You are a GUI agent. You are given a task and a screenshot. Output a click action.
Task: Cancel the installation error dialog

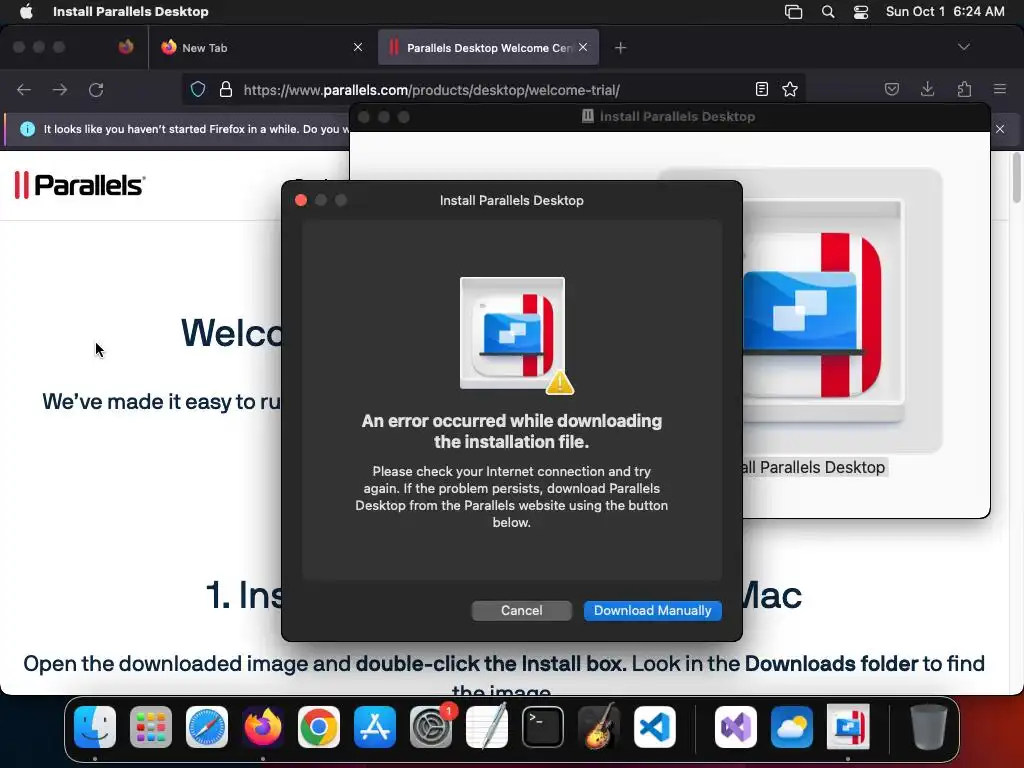[x=521, y=611]
